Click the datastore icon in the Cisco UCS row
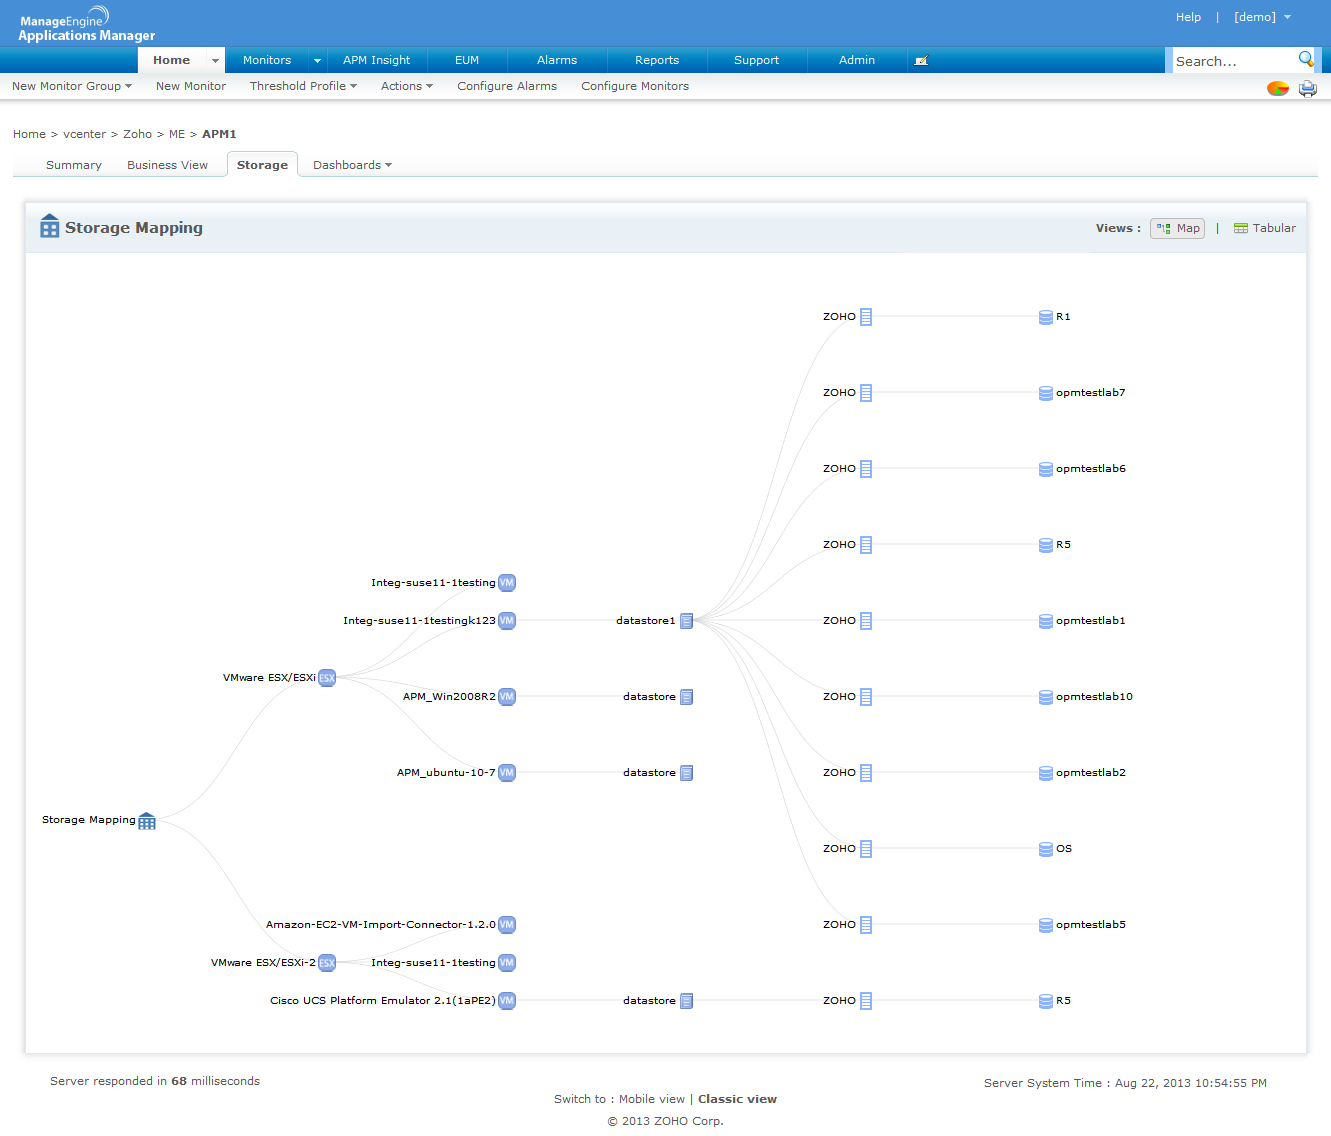The width and height of the screenshot is (1331, 1136). point(686,1001)
